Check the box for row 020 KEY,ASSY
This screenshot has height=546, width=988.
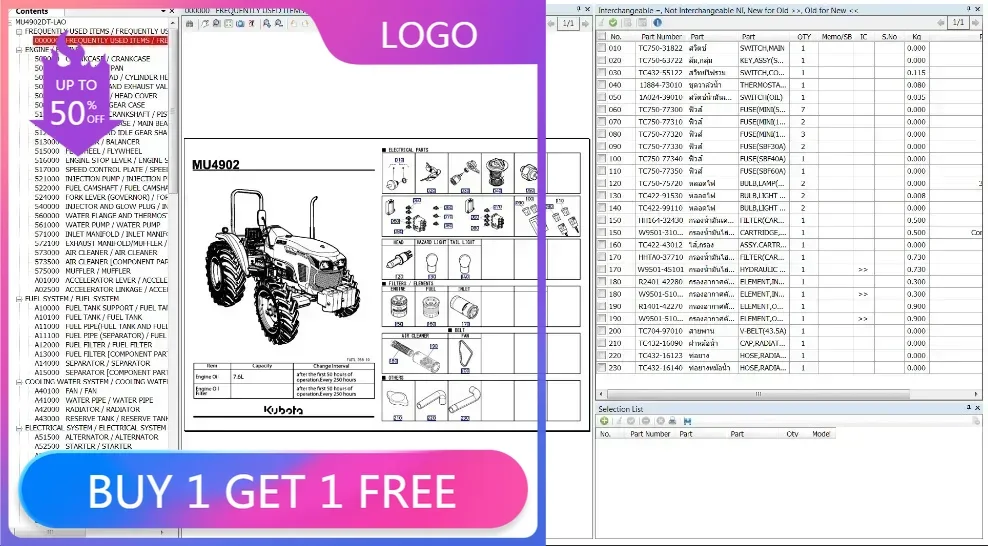[x=602, y=60]
